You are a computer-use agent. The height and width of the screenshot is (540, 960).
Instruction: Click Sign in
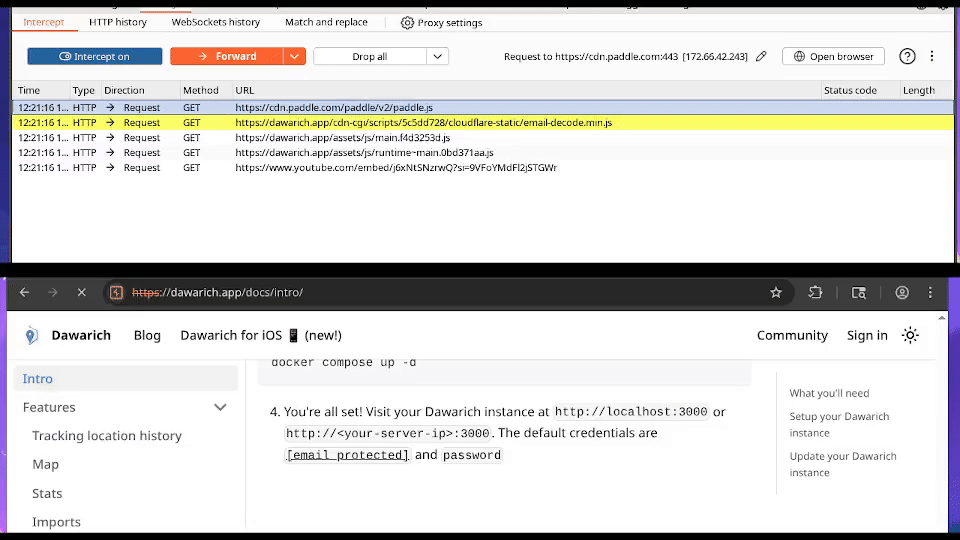coord(867,336)
